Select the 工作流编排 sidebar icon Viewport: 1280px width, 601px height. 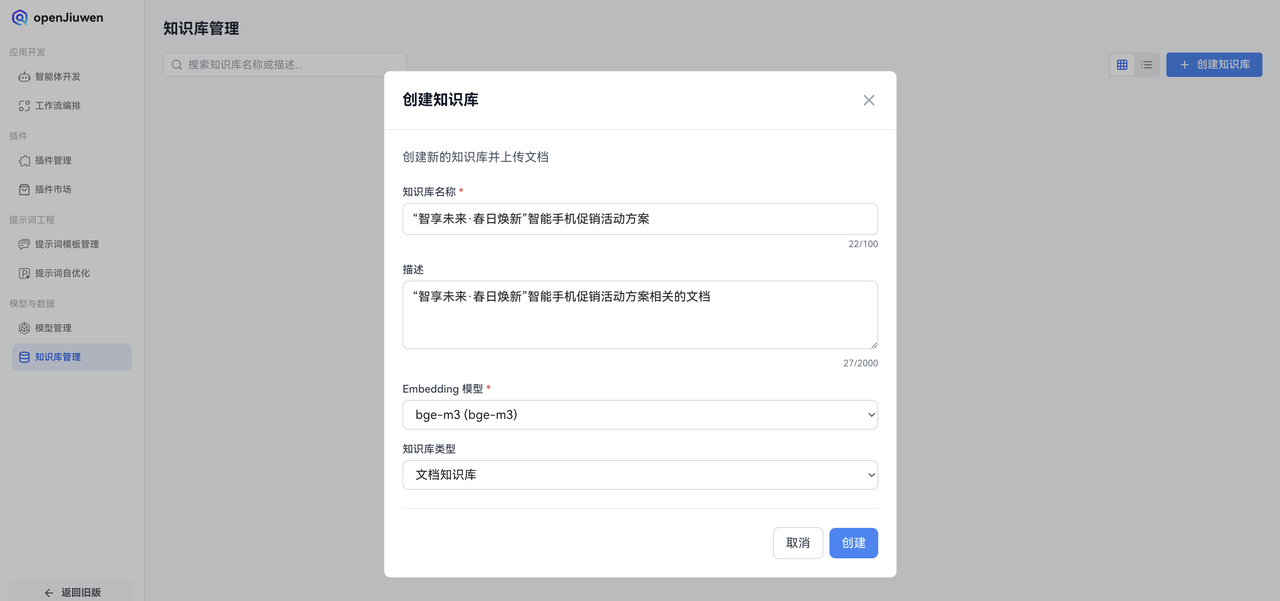tap(24, 105)
